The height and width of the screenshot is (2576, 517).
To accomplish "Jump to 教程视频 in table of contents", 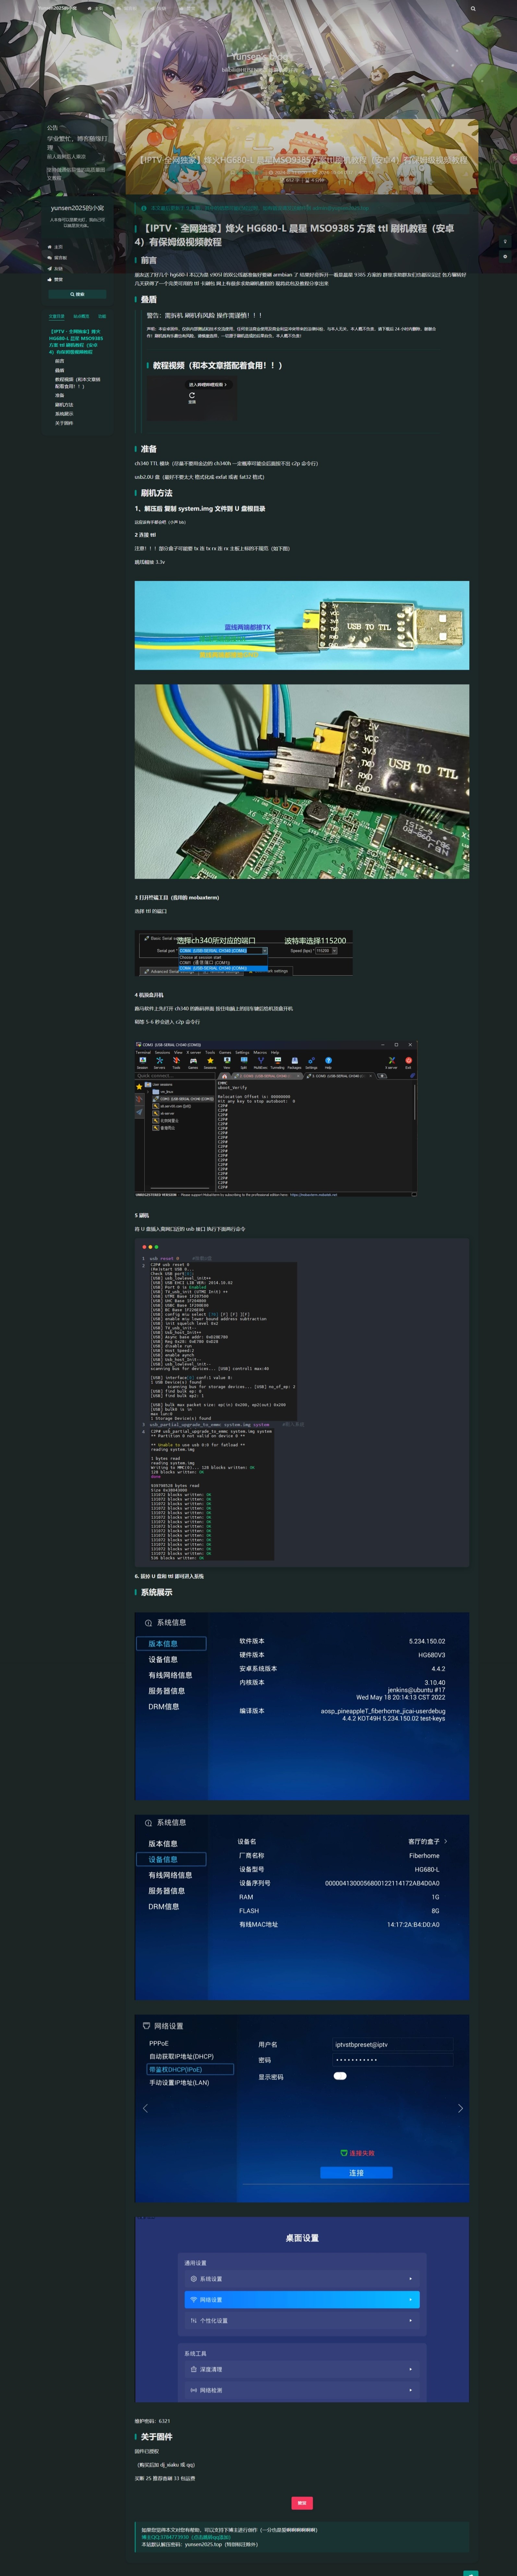I will point(78,383).
